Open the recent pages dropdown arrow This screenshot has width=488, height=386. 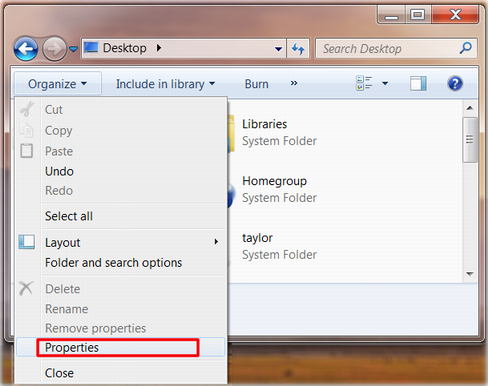73,49
